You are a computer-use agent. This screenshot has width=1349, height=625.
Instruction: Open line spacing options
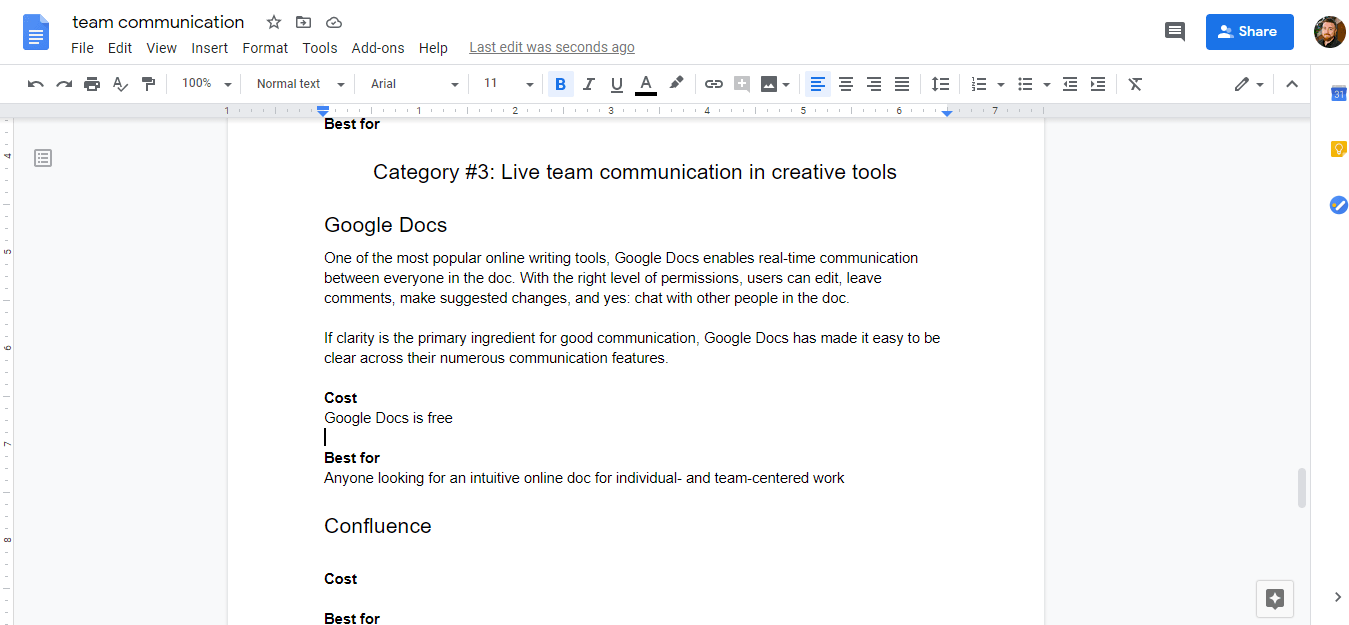[x=940, y=84]
